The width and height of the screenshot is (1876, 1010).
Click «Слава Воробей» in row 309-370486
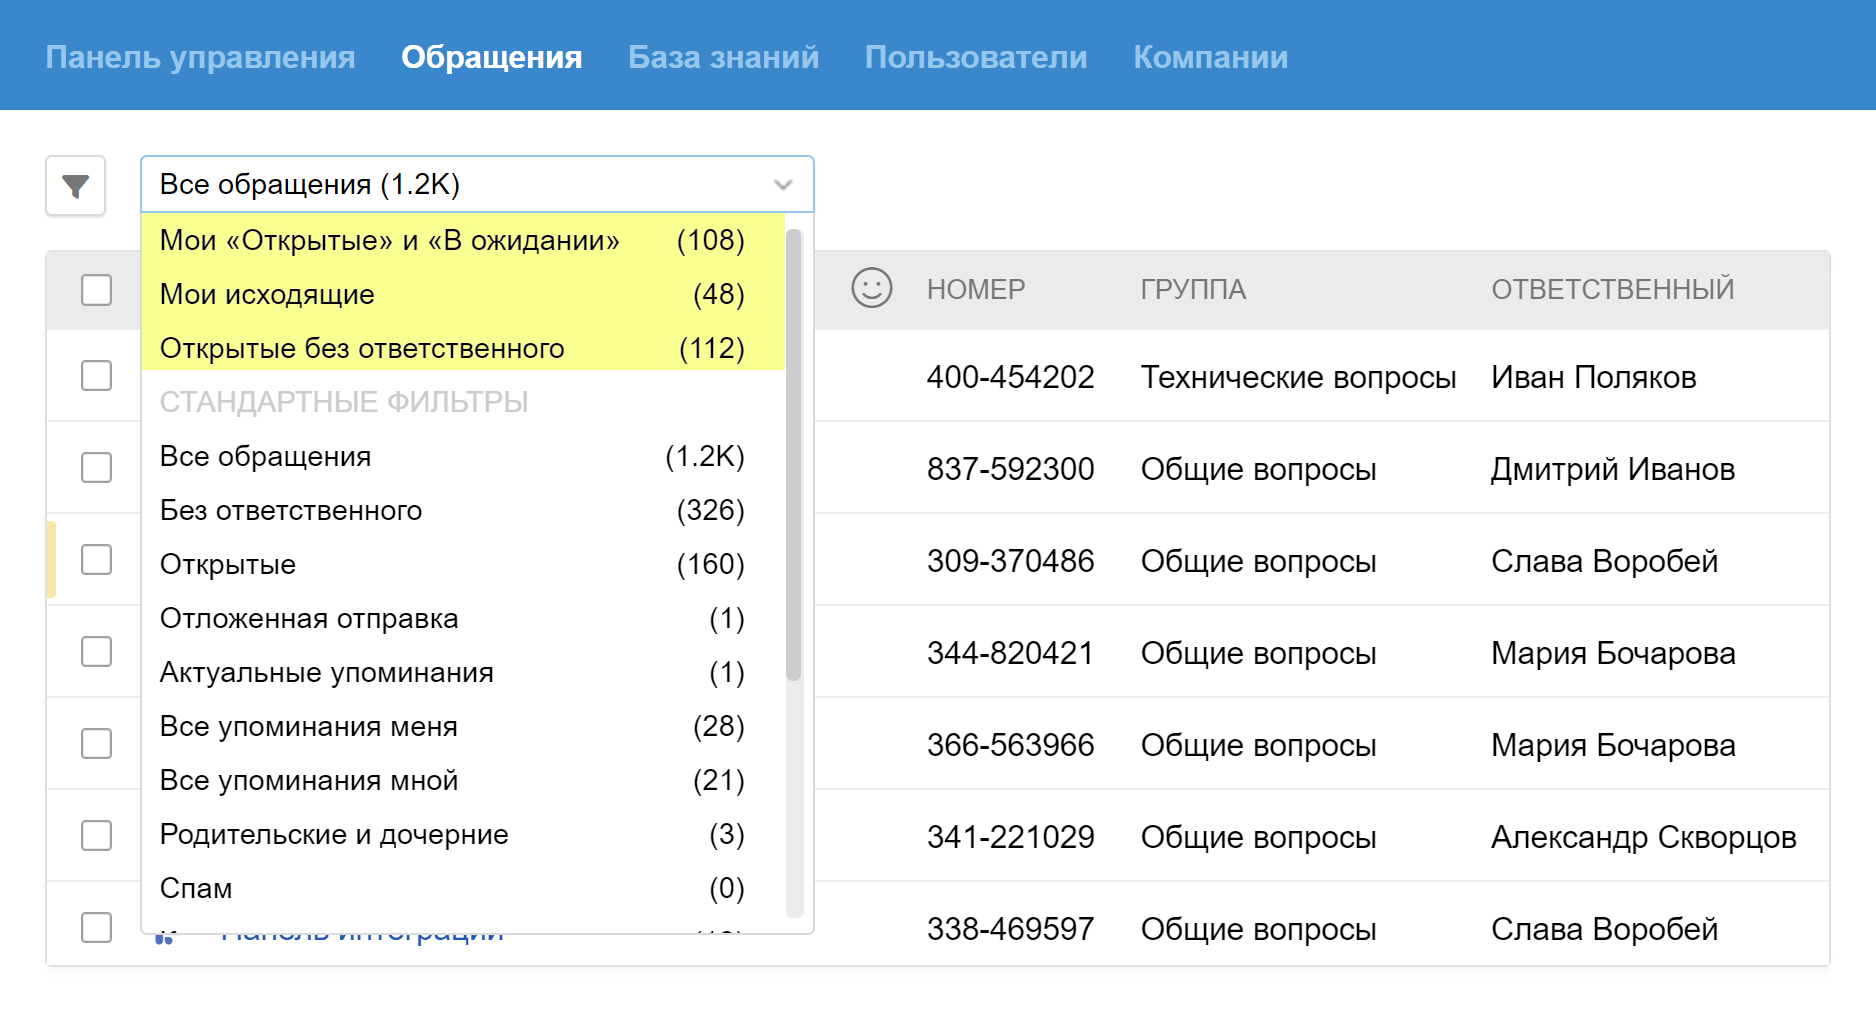pyautogui.click(x=1604, y=561)
